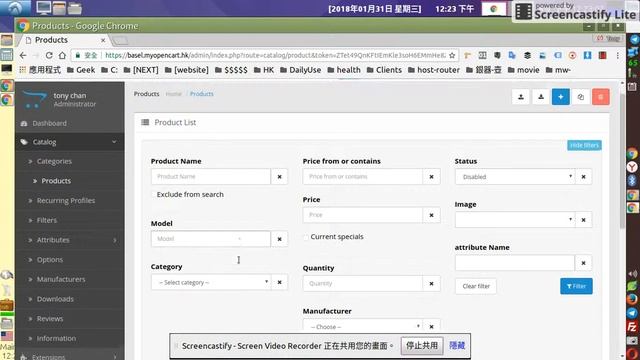Click the Clear filter button
The height and width of the screenshot is (360, 640).
[x=476, y=286]
